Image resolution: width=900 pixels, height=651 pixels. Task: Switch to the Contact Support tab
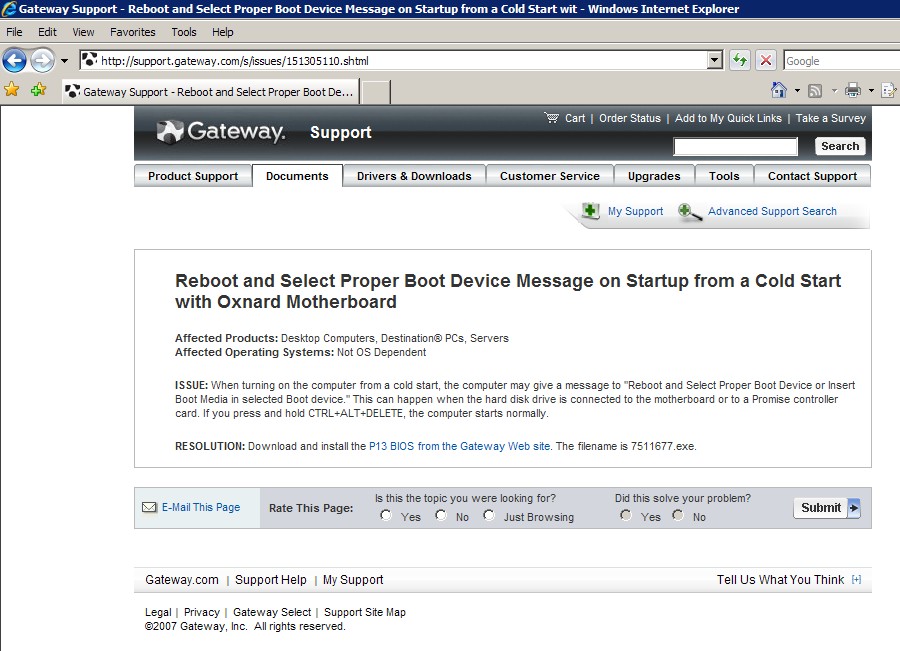pos(812,176)
